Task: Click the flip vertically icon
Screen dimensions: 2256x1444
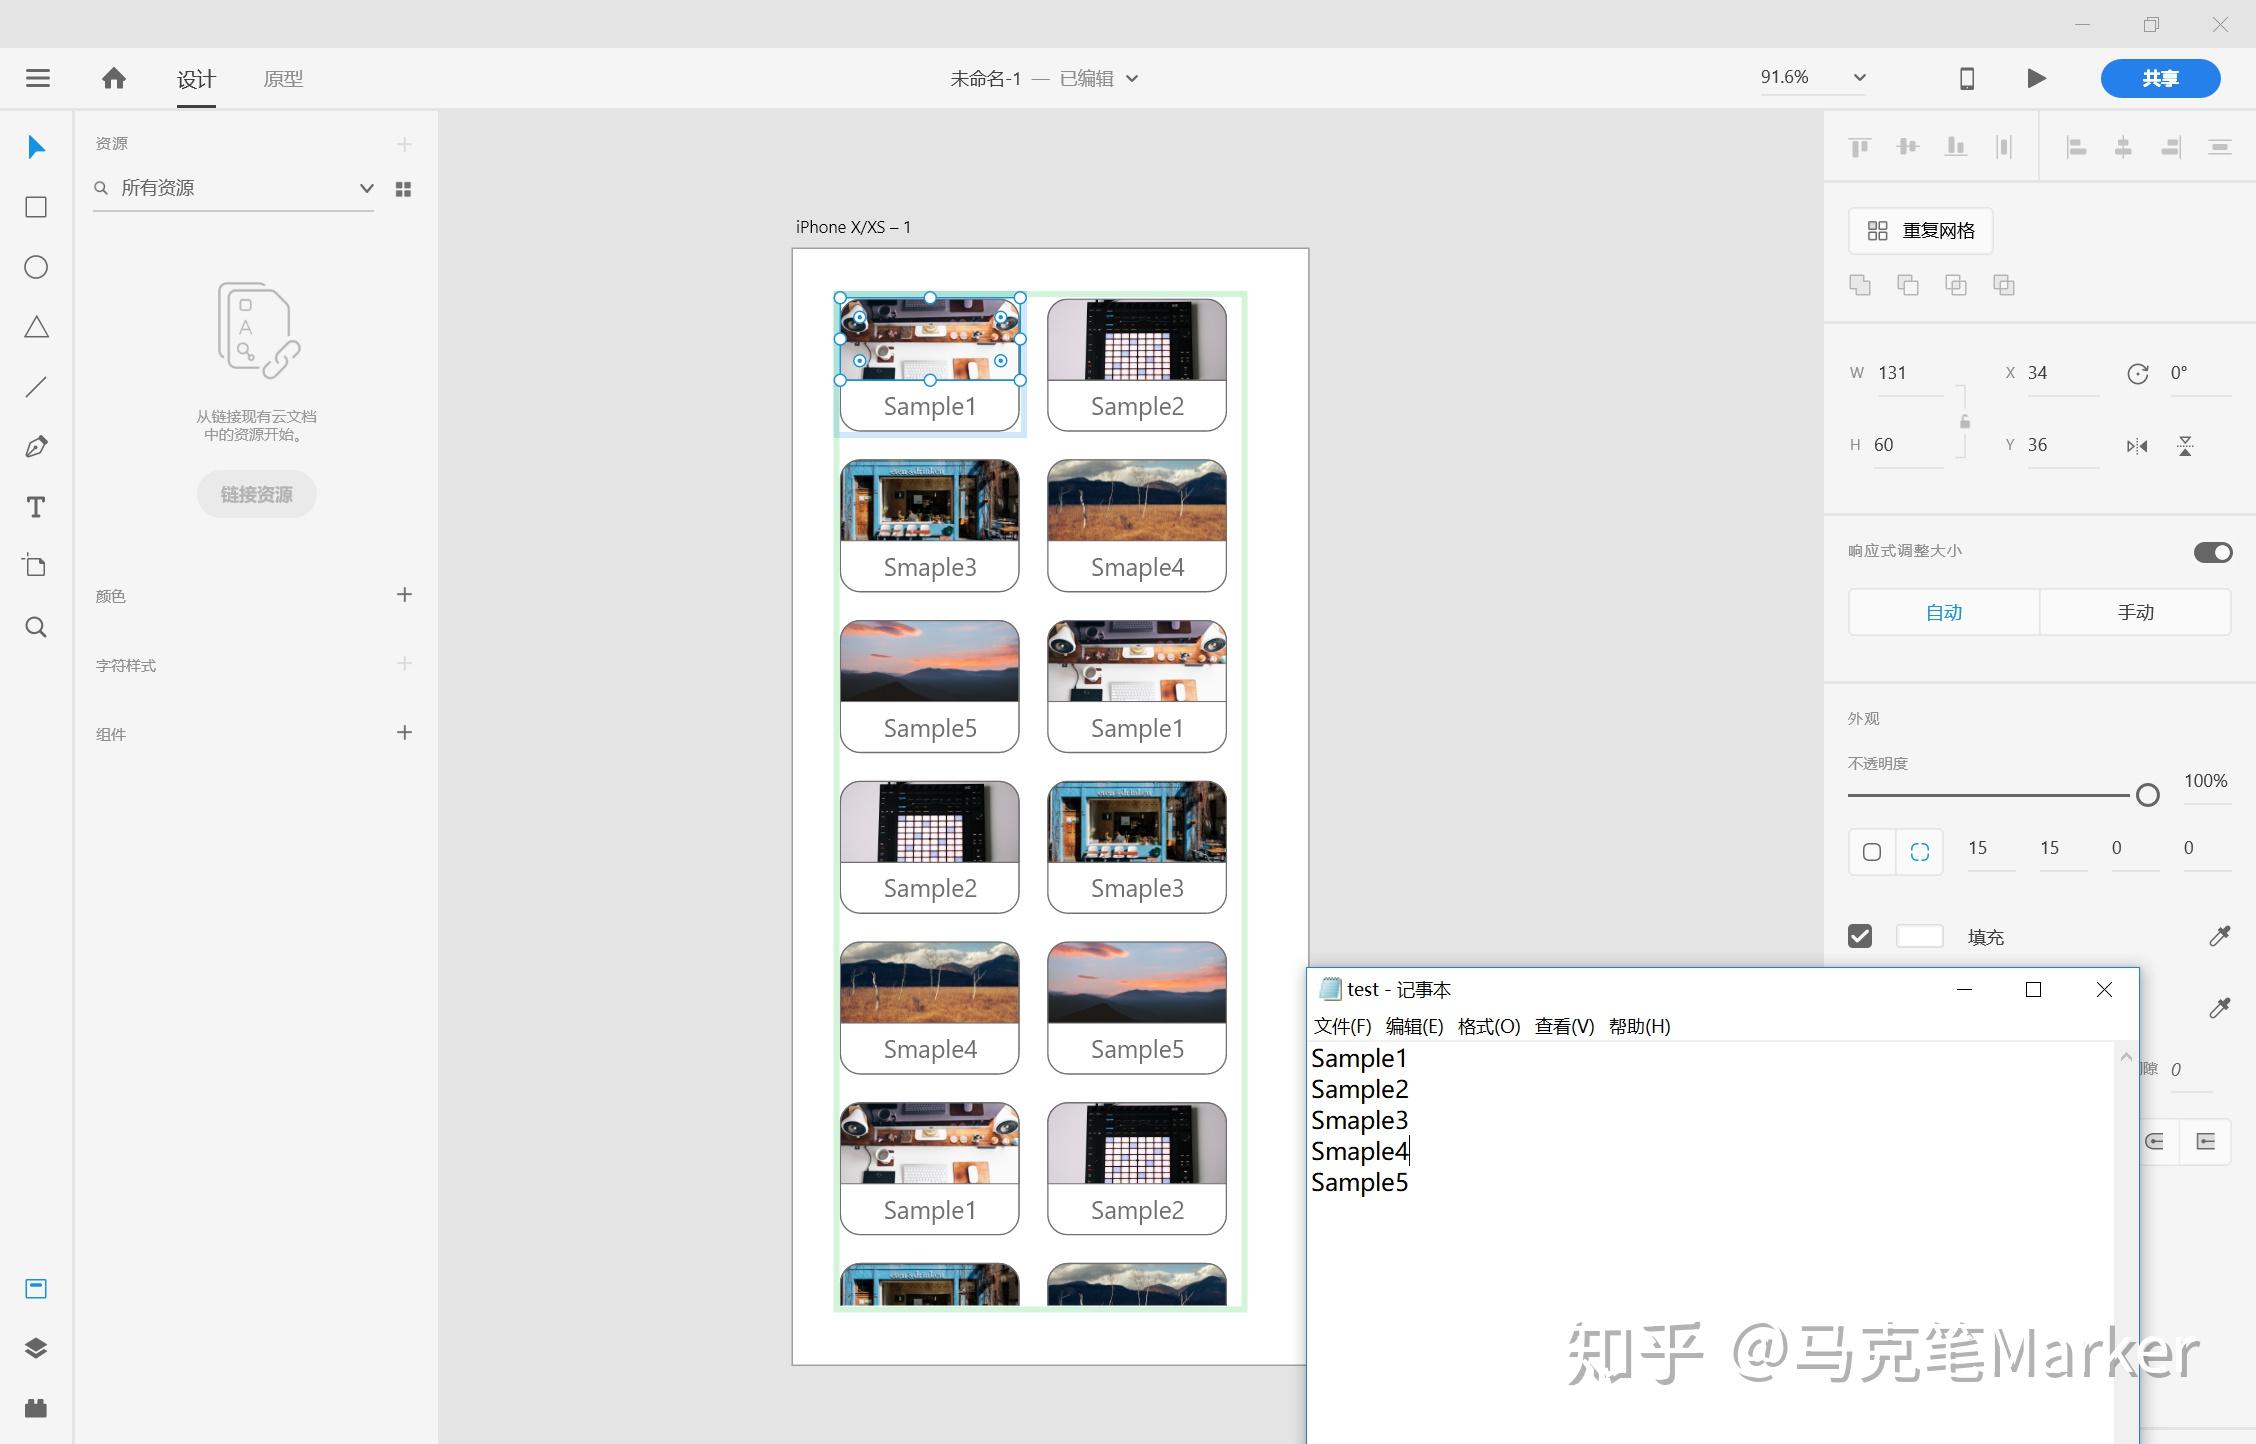Action: (2184, 446)
